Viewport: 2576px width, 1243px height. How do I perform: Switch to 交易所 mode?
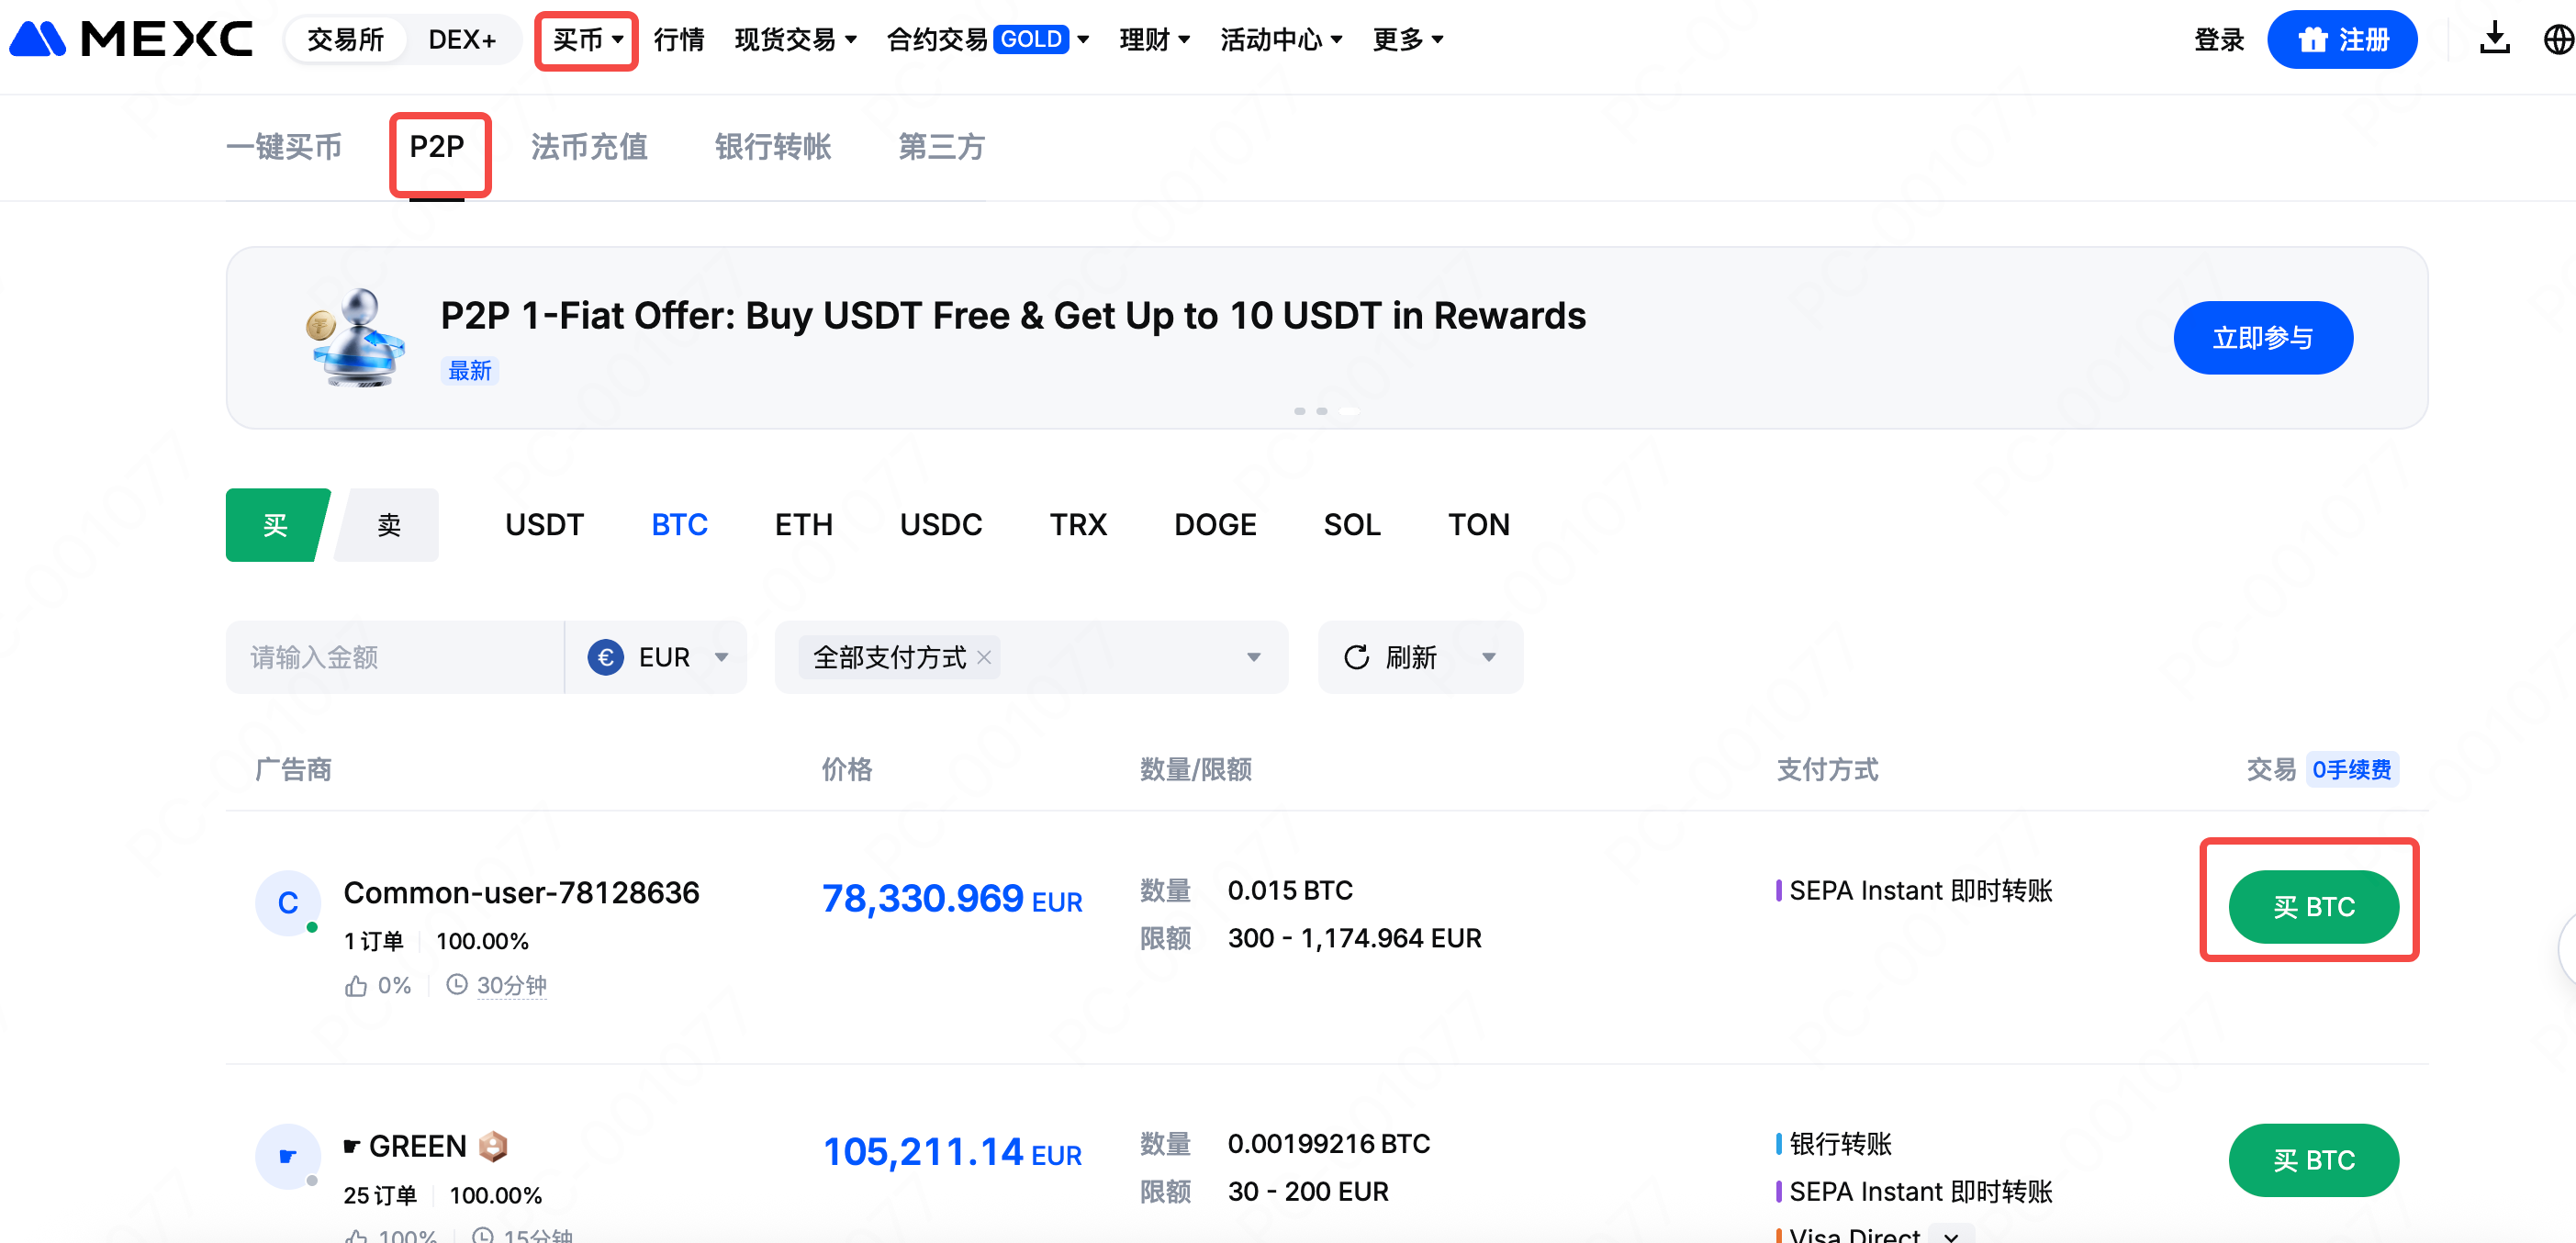345,40
